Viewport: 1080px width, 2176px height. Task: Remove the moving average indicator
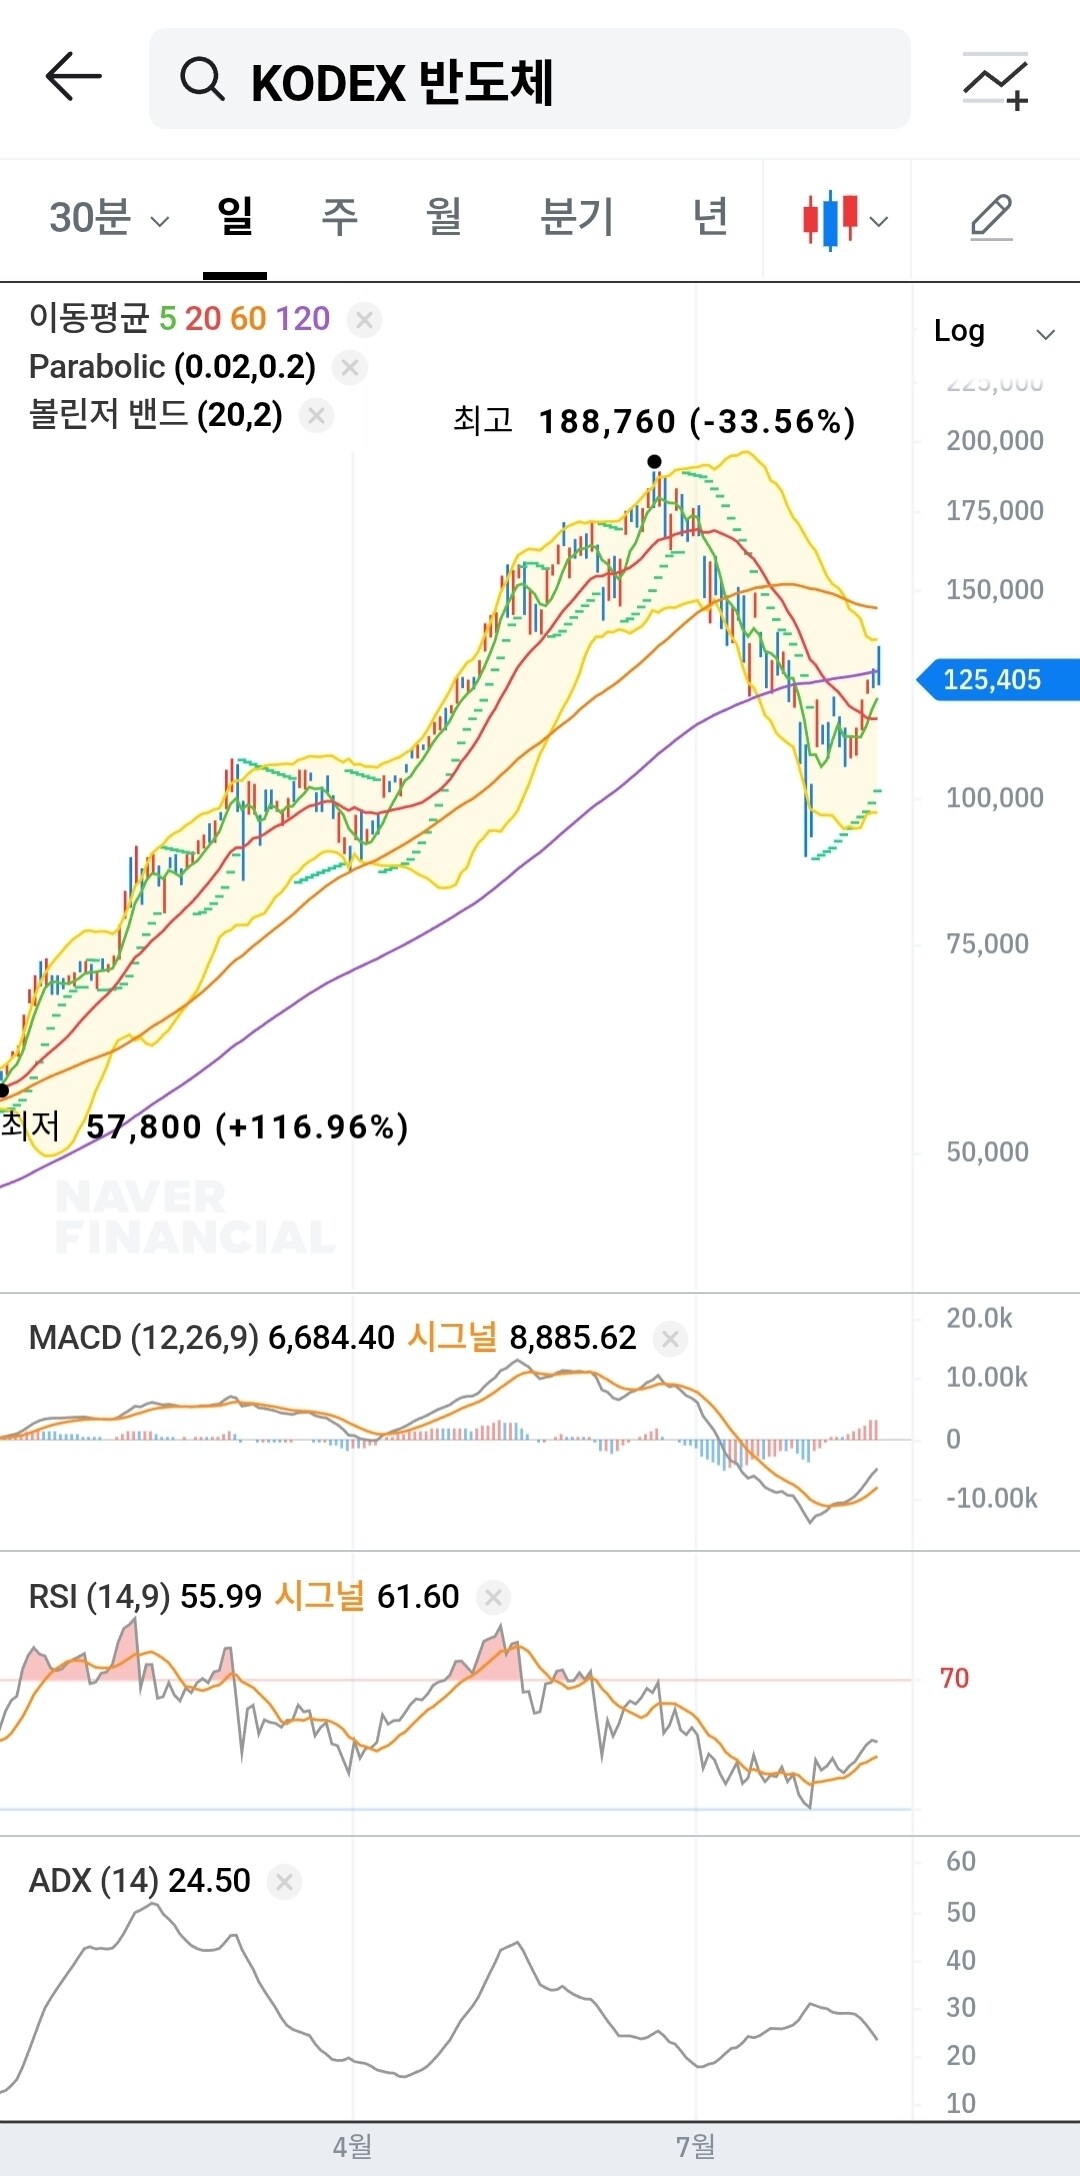tap(364, 320)
